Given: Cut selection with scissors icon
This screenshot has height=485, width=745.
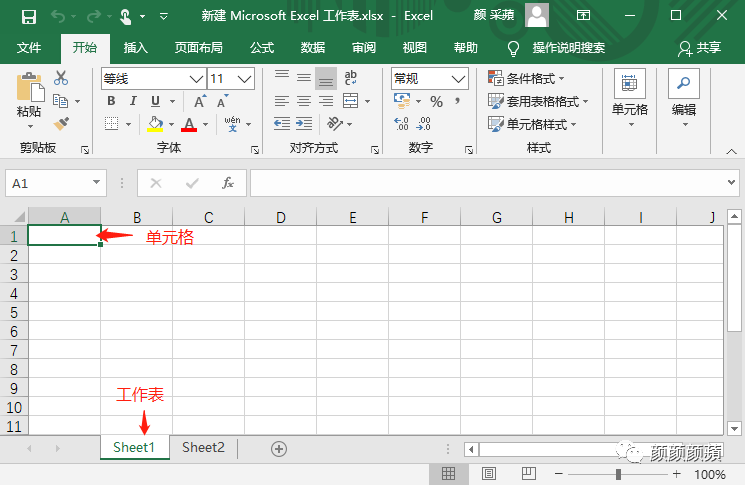Looking at the screenshot, I should click(x=61, y=78).
